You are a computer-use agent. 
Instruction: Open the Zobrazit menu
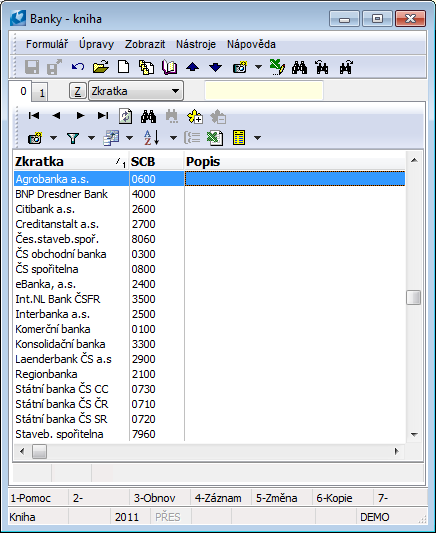click(145, 44)
